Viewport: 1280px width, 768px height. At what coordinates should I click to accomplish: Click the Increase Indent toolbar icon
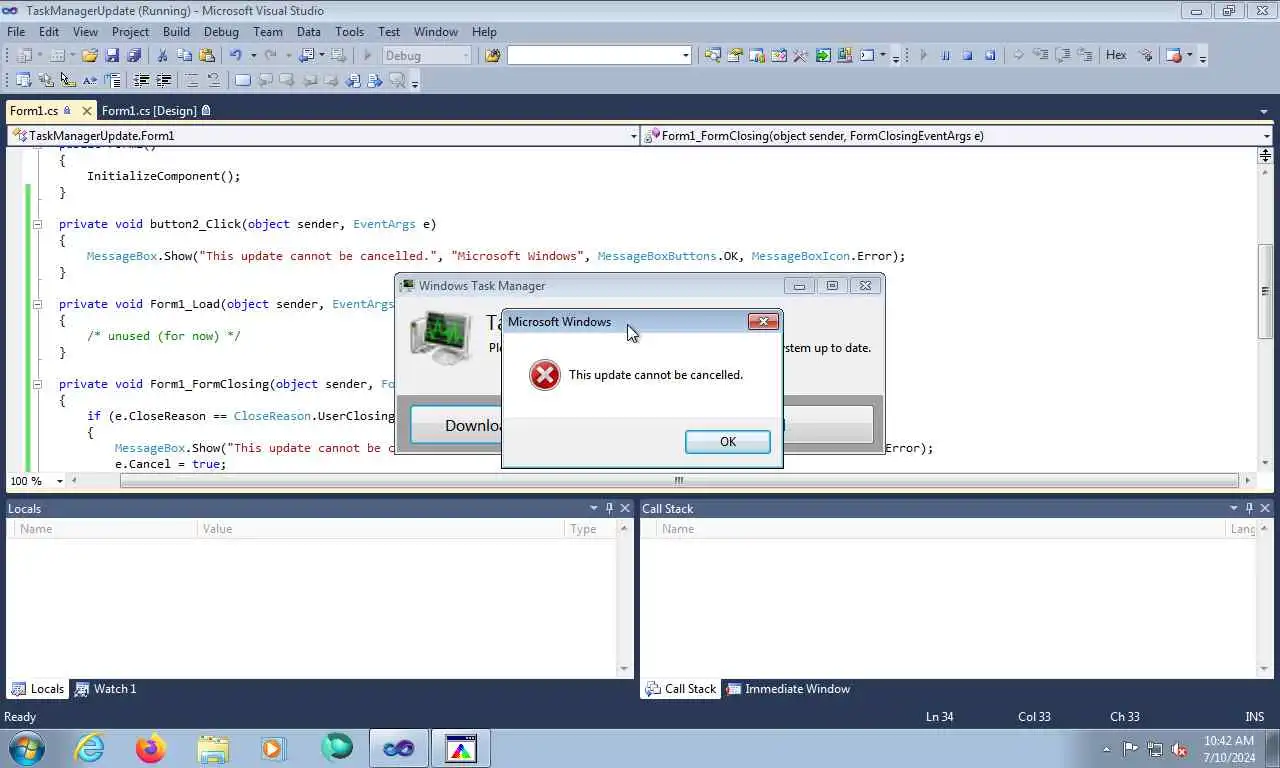click(162, 81)
